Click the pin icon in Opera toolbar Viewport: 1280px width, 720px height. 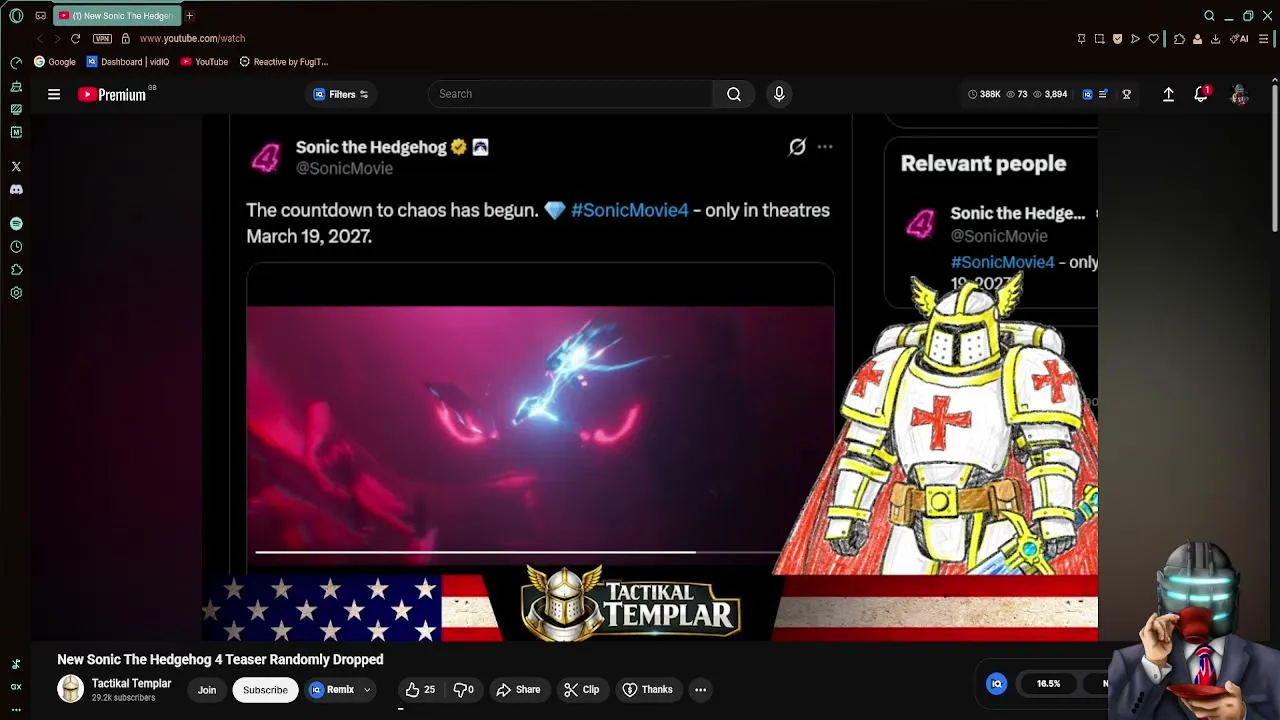pos(1081,39)
